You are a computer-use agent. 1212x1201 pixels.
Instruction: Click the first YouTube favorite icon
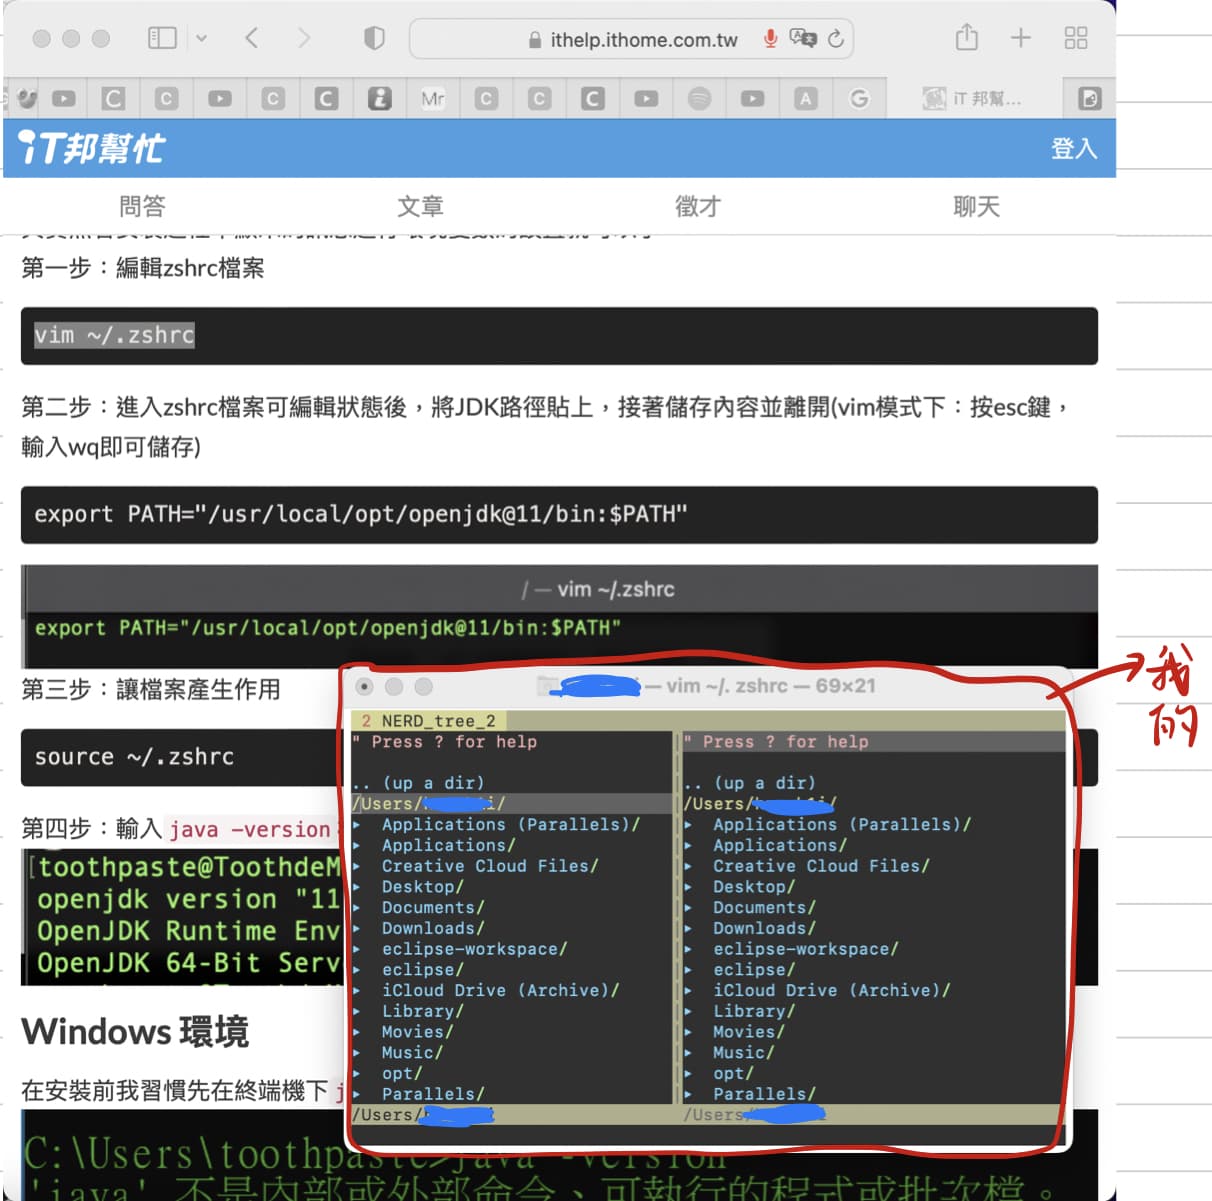point(64,98)
